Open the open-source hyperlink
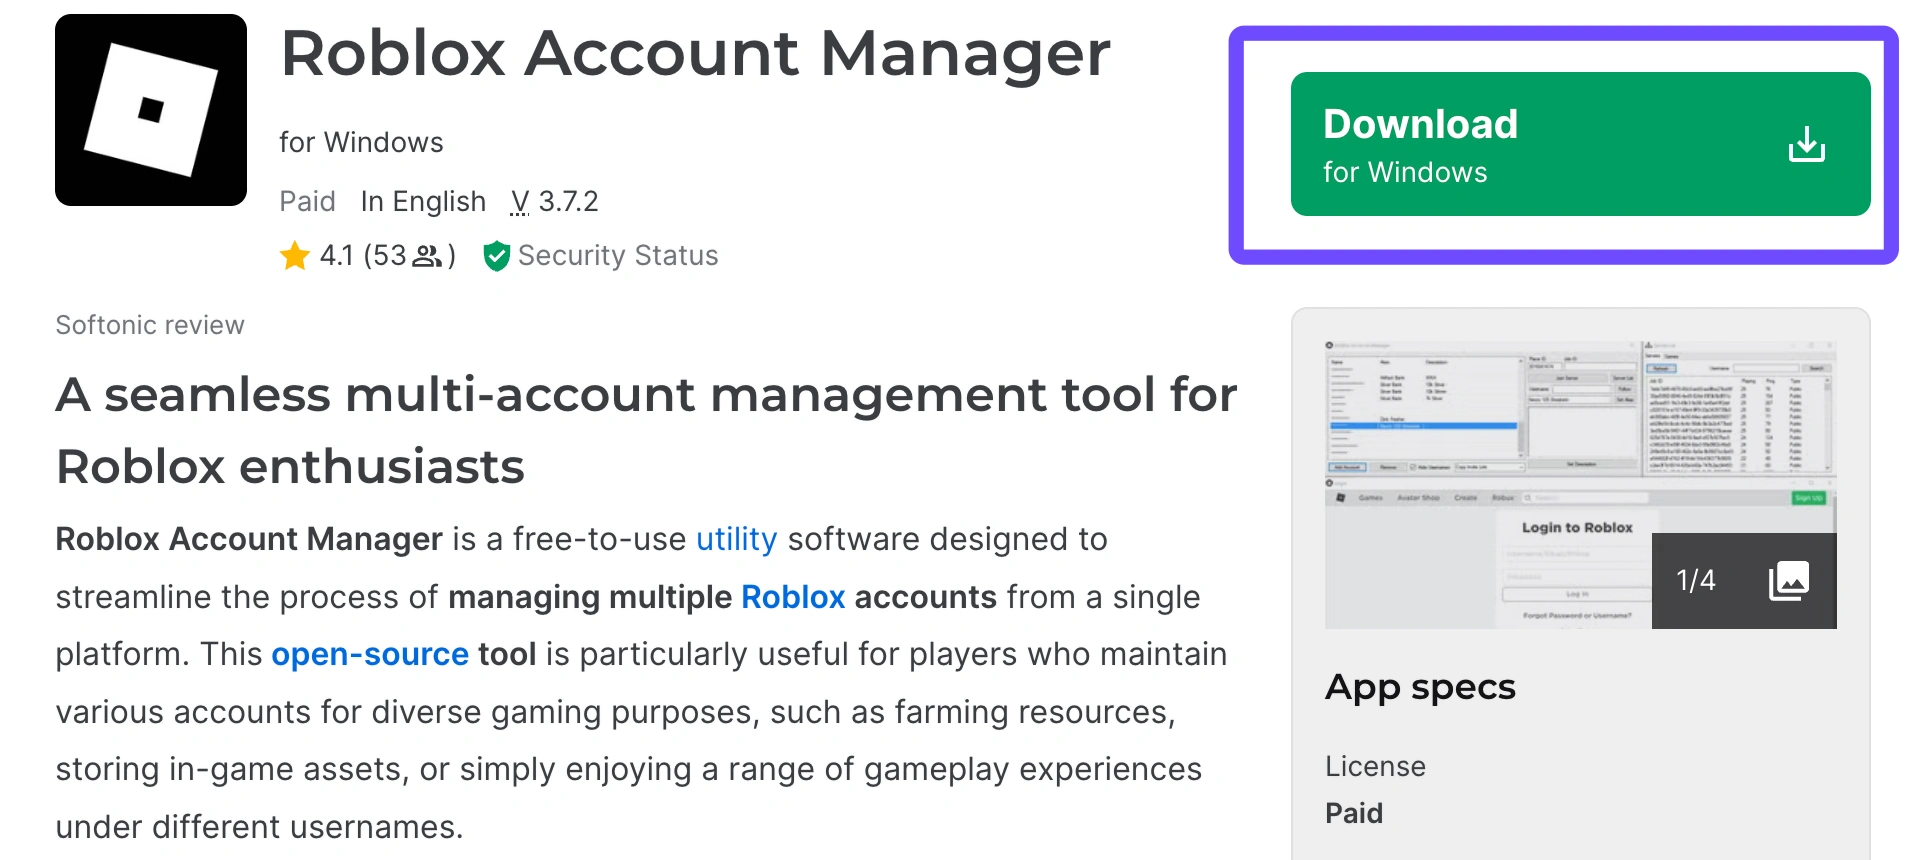The image size is (1908, 860). click(x=370, y=654)
